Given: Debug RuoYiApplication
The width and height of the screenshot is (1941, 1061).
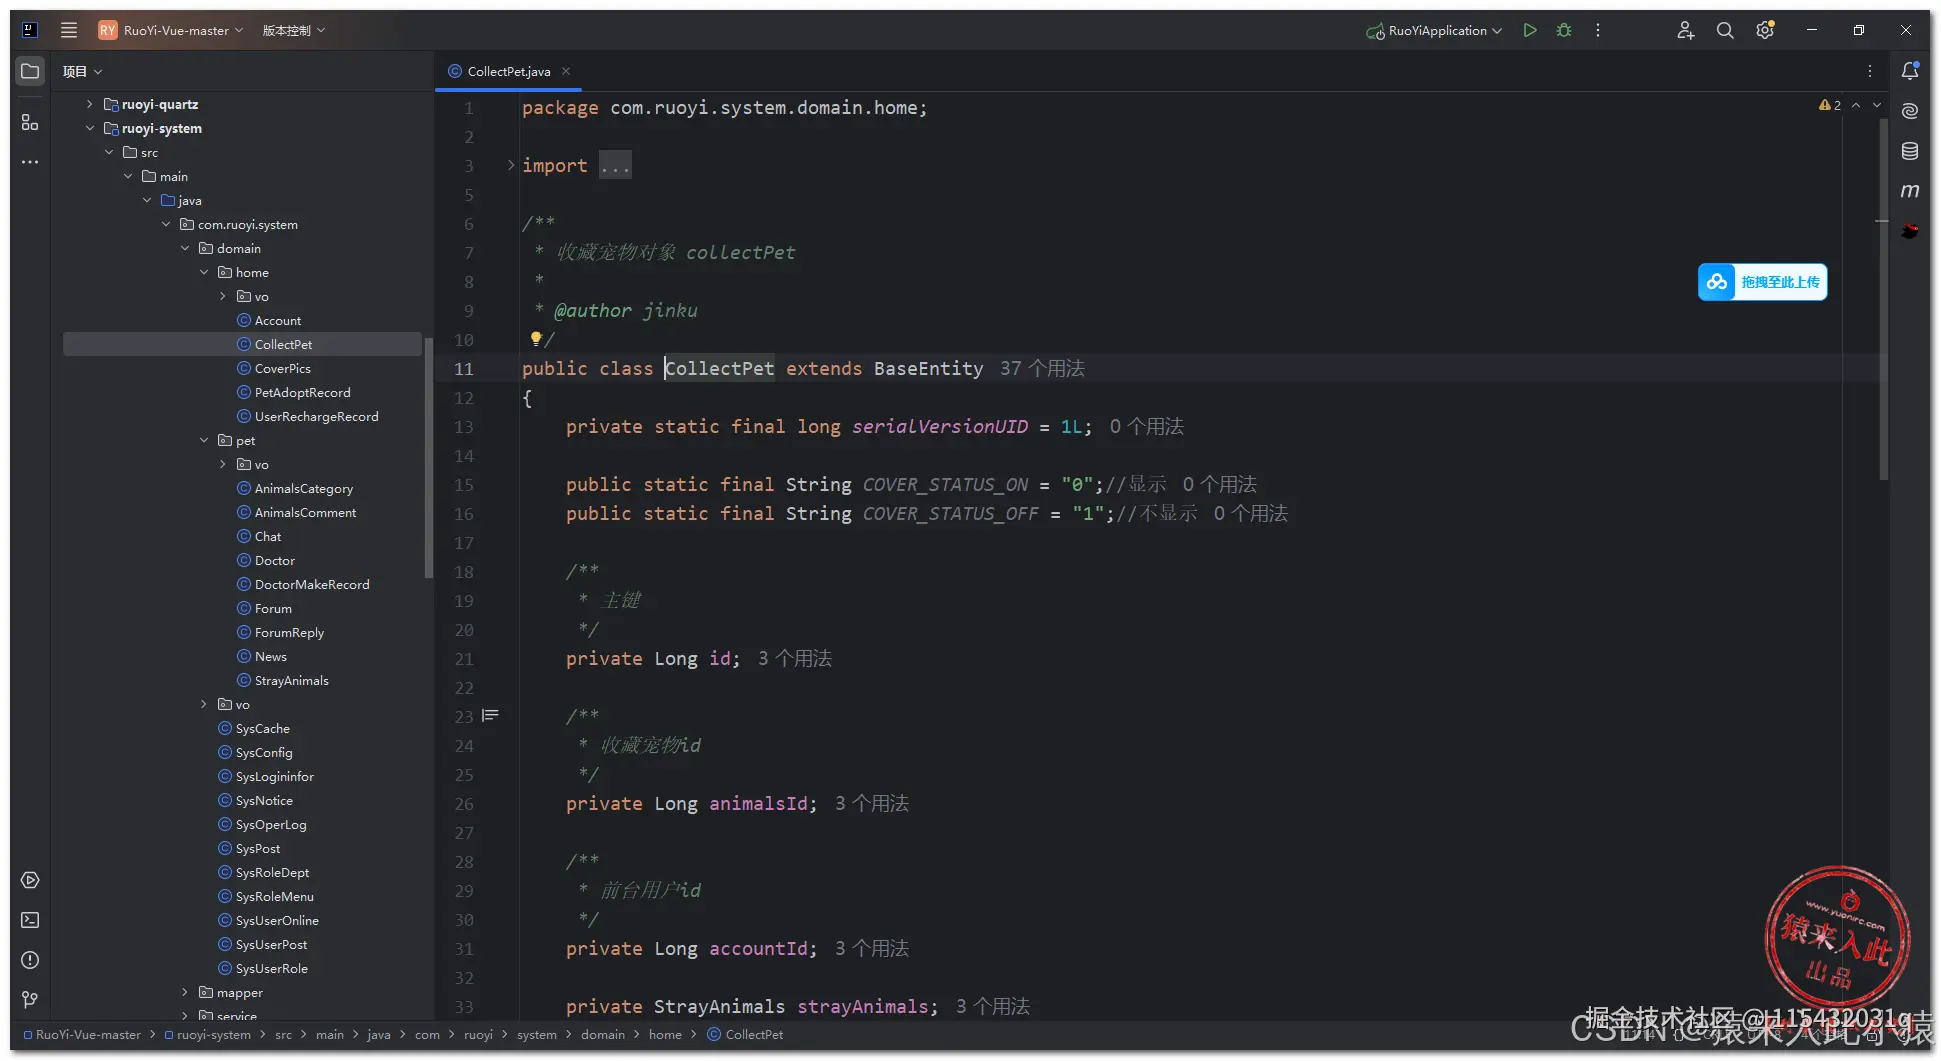Looking at the screenshot, I should 1564,30.
